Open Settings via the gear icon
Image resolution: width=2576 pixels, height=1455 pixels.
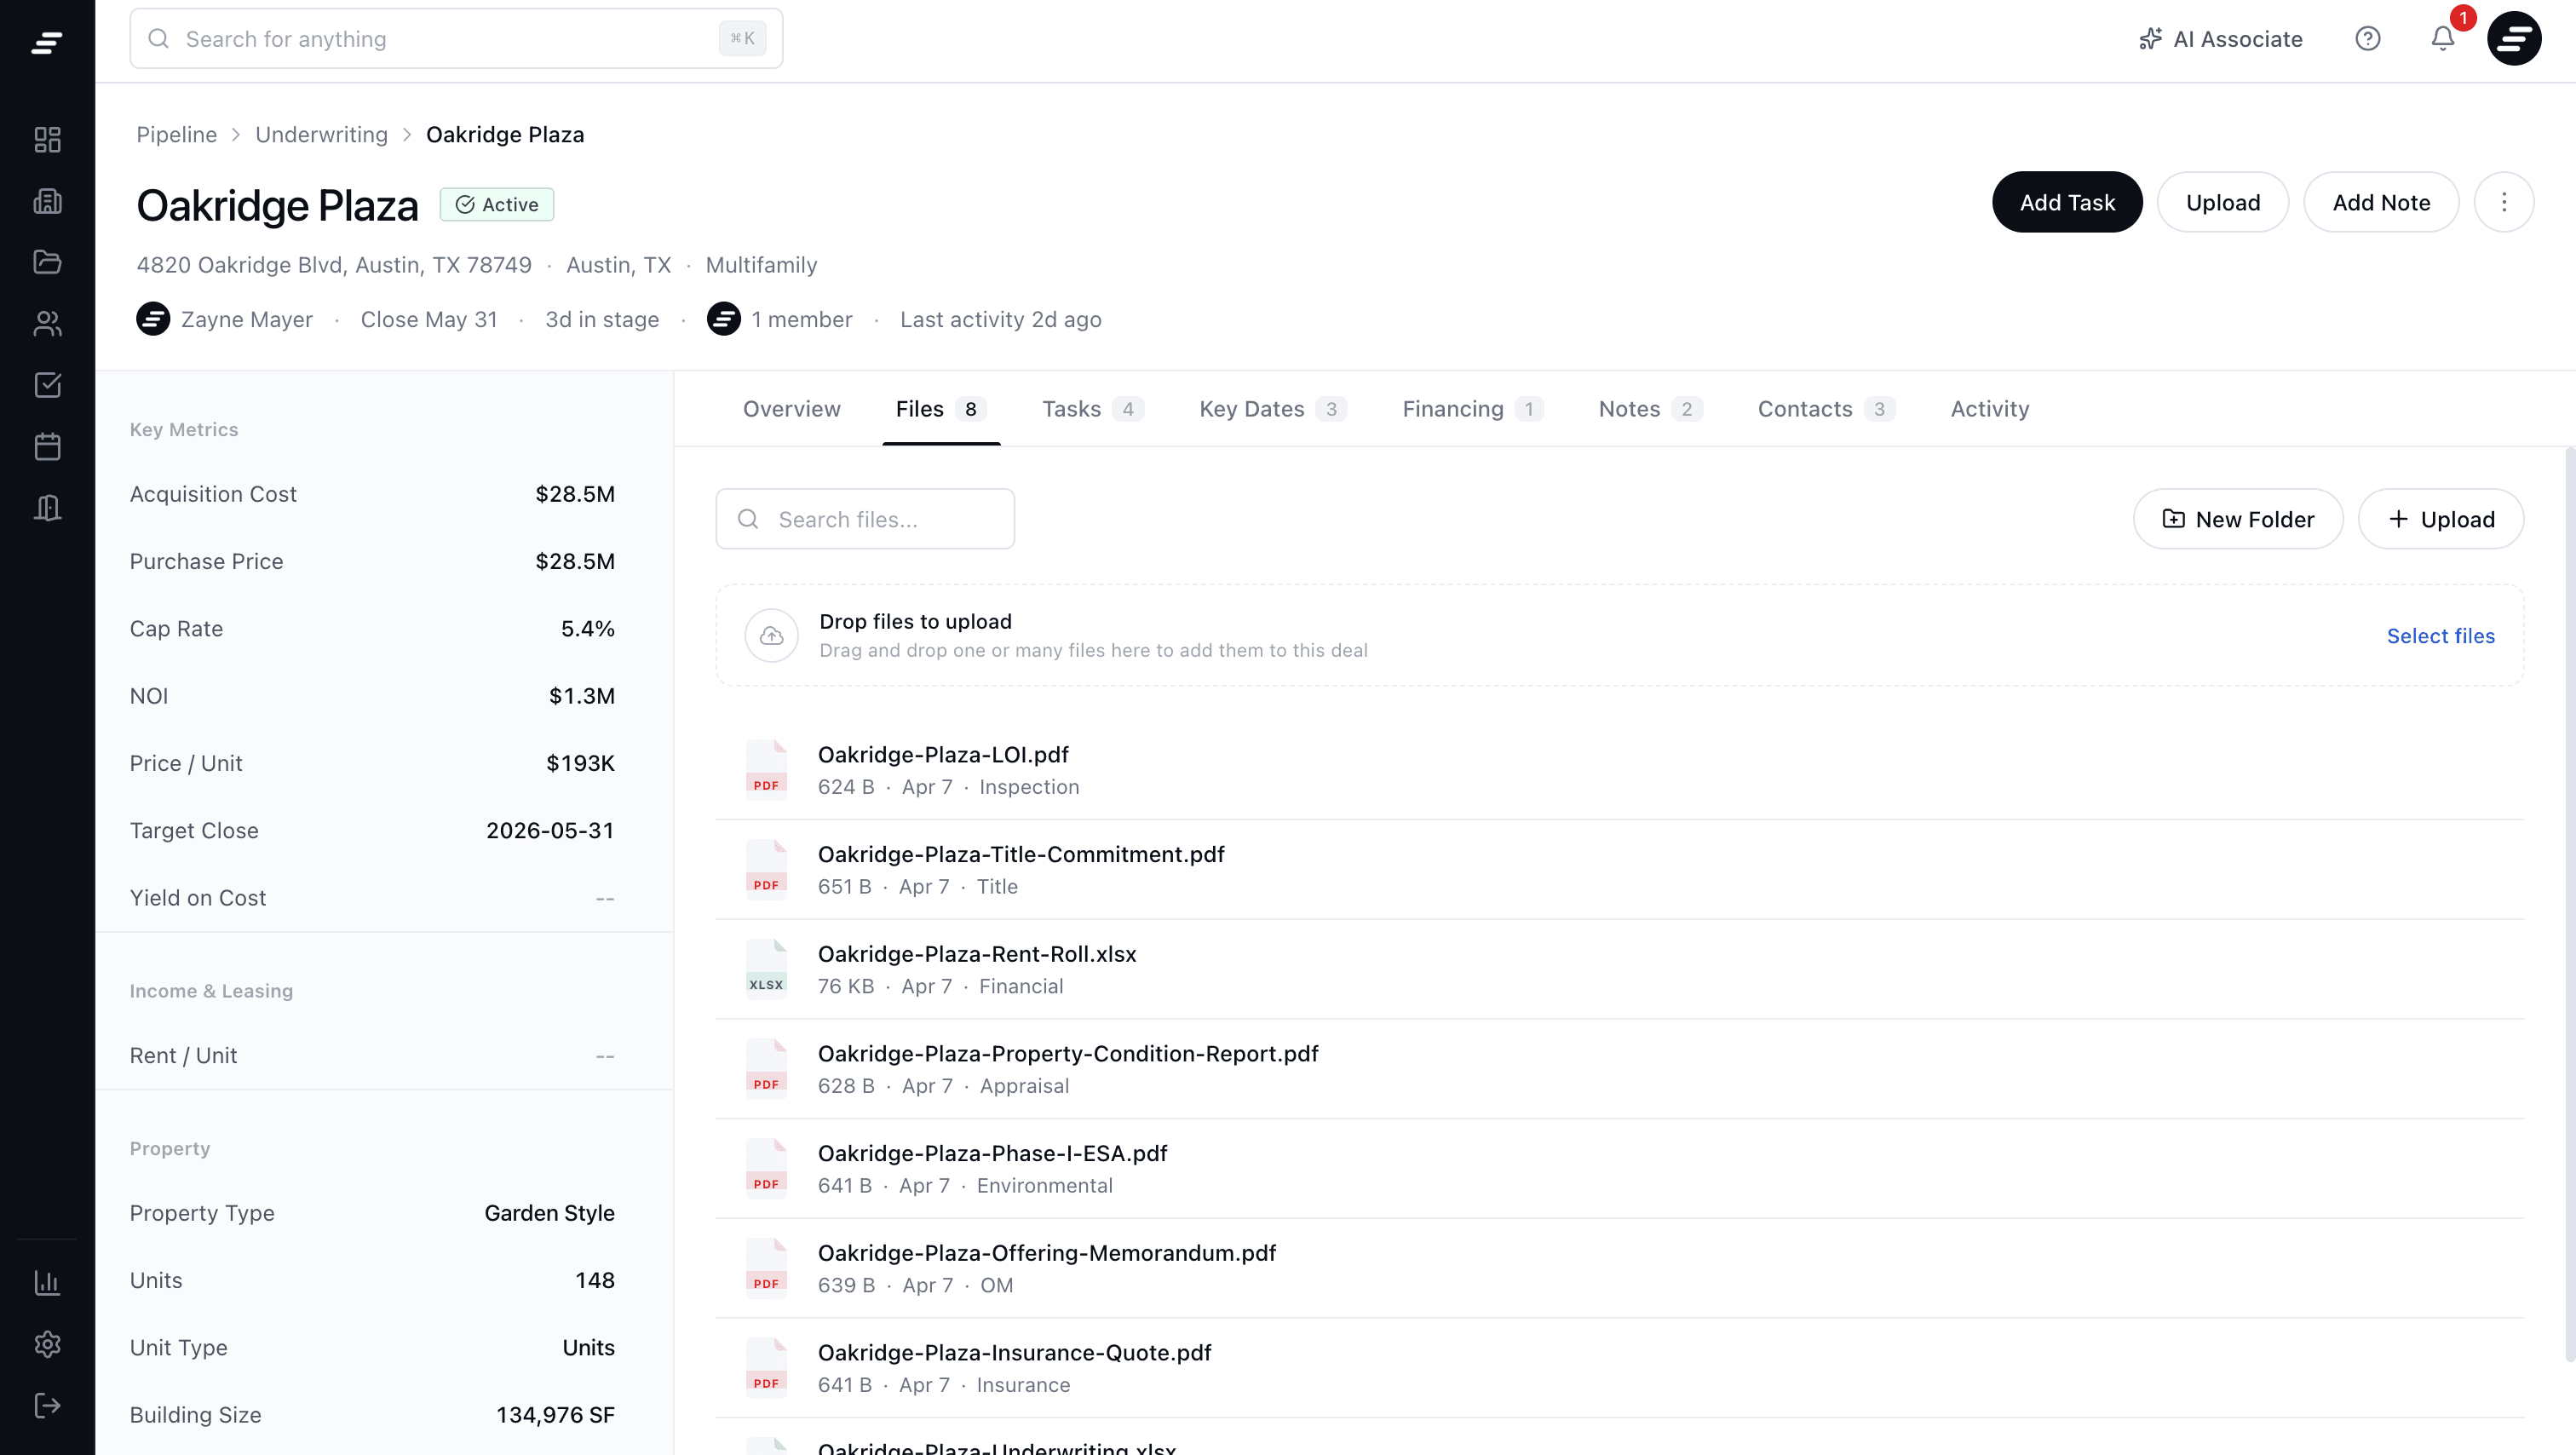(x=47, y=1344)
